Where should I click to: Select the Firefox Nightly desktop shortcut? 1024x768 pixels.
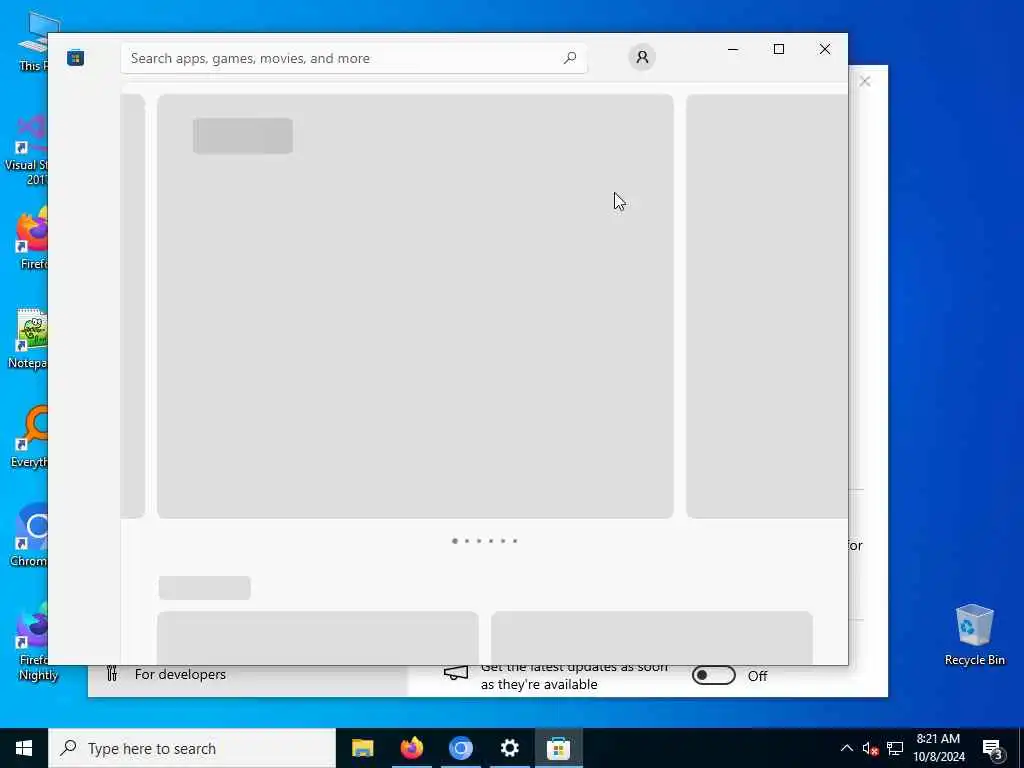coord(33,643)
